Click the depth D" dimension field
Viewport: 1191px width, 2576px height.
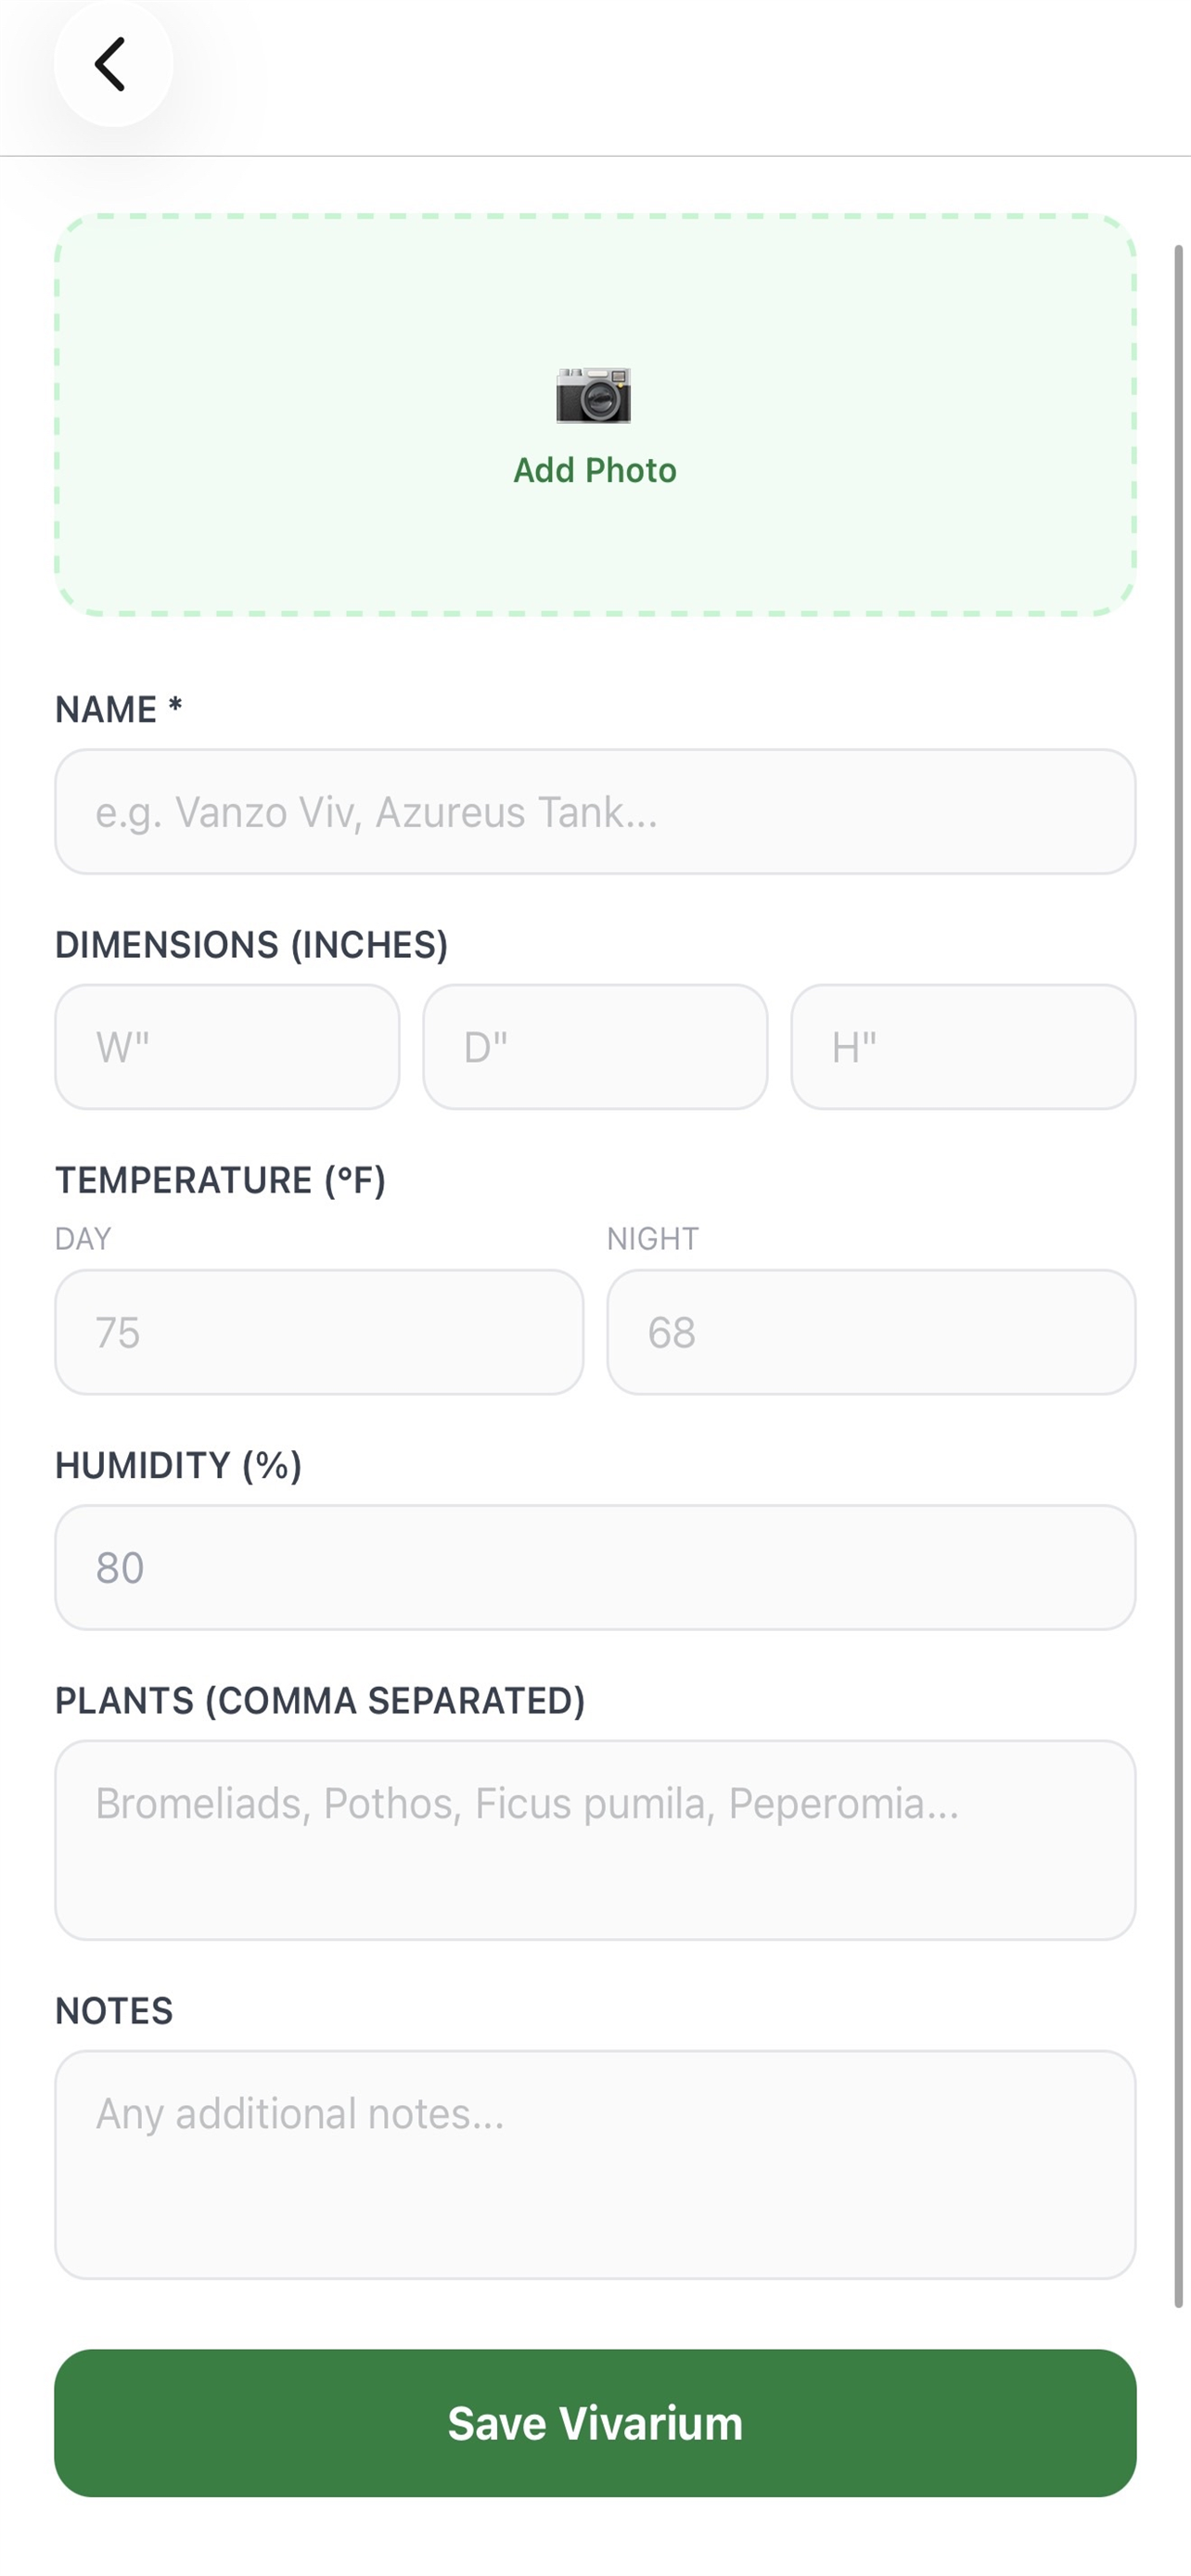pyautogui.click(x=595, y=1047)
